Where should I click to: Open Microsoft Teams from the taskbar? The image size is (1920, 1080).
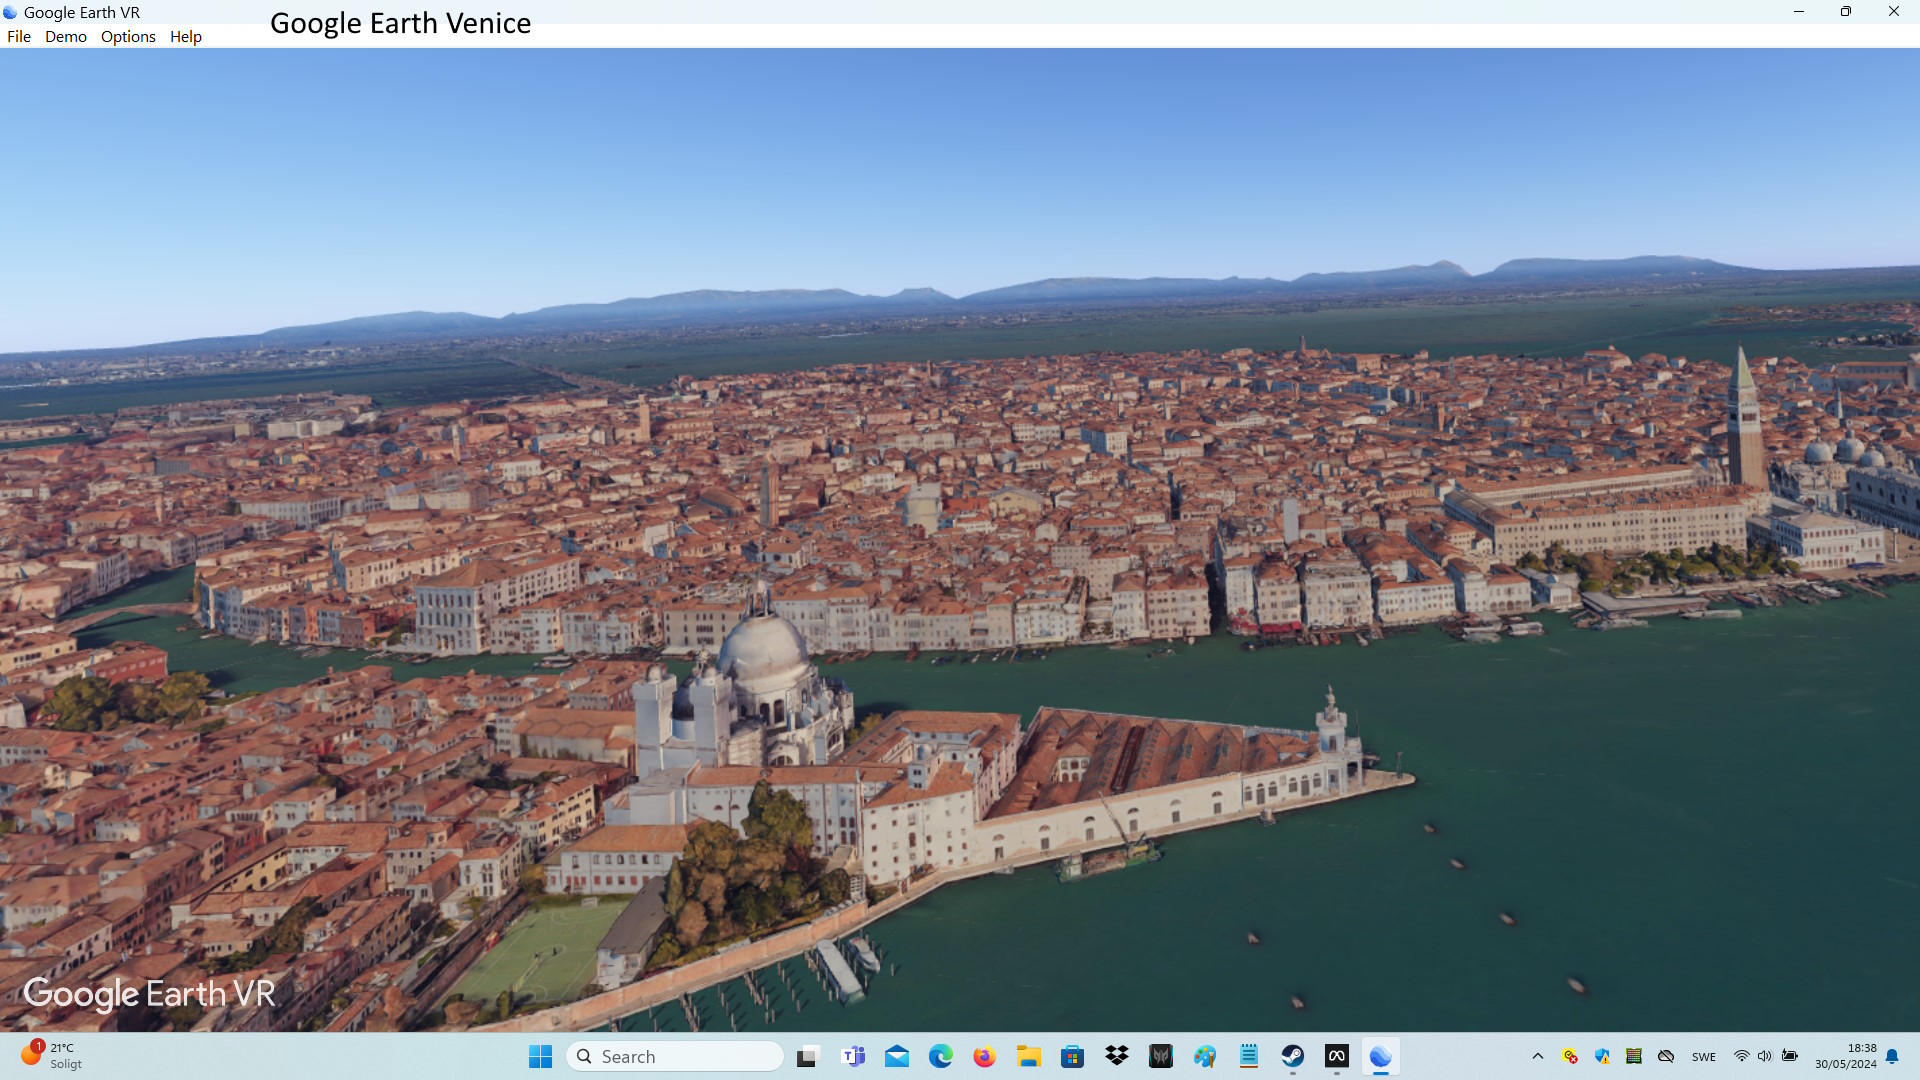[x=853, y=1056]
